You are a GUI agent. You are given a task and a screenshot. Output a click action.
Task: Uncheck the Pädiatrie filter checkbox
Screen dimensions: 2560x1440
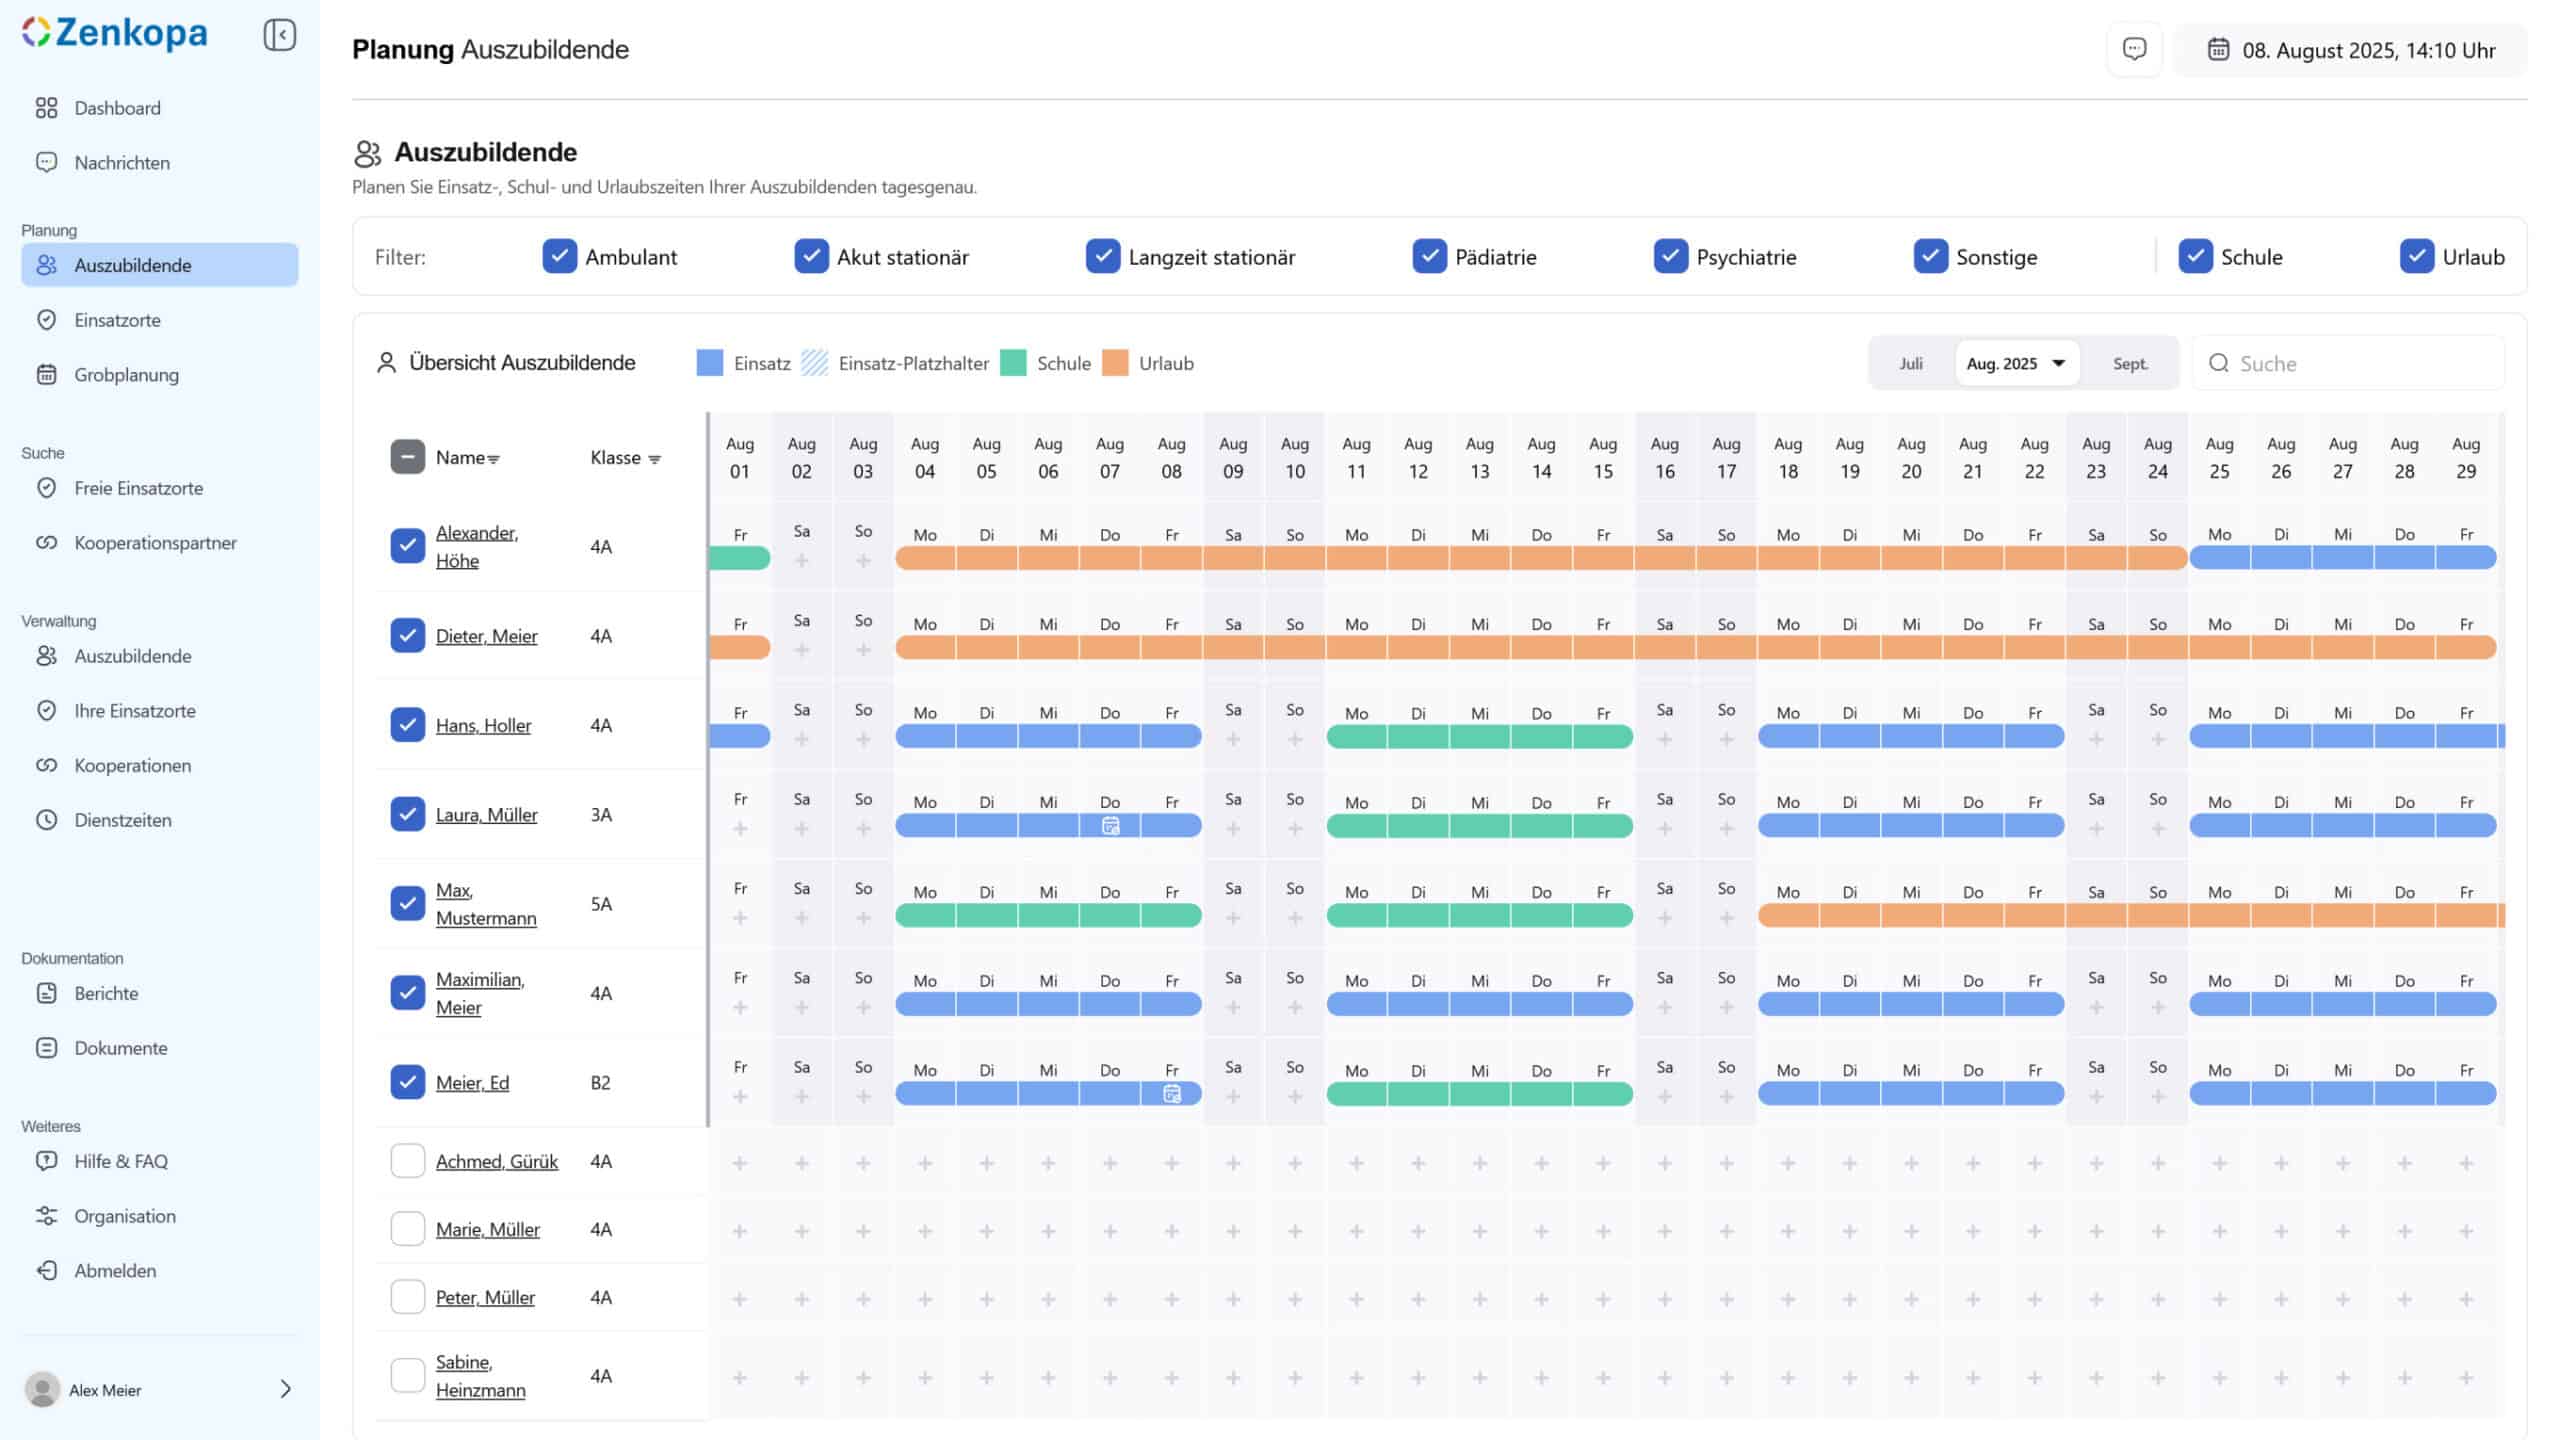pos(1429,257)
